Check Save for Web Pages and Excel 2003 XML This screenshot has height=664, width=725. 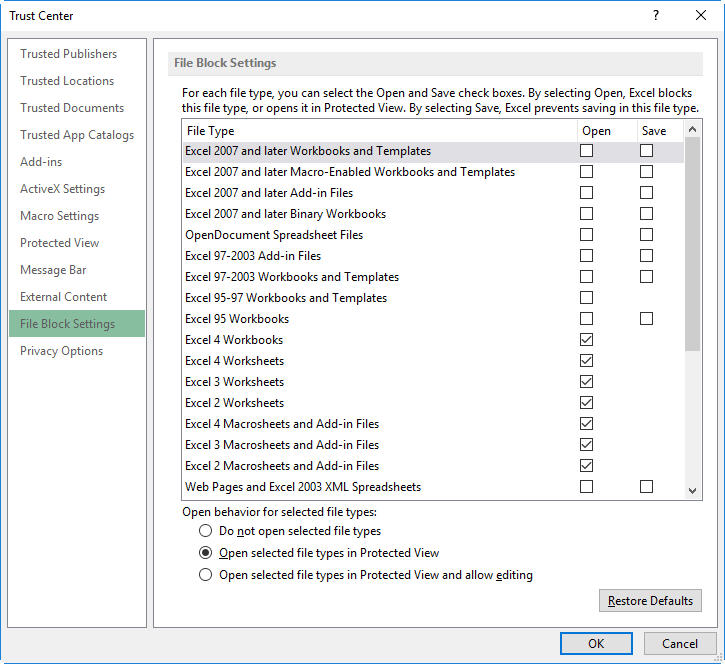pos(646,486)
